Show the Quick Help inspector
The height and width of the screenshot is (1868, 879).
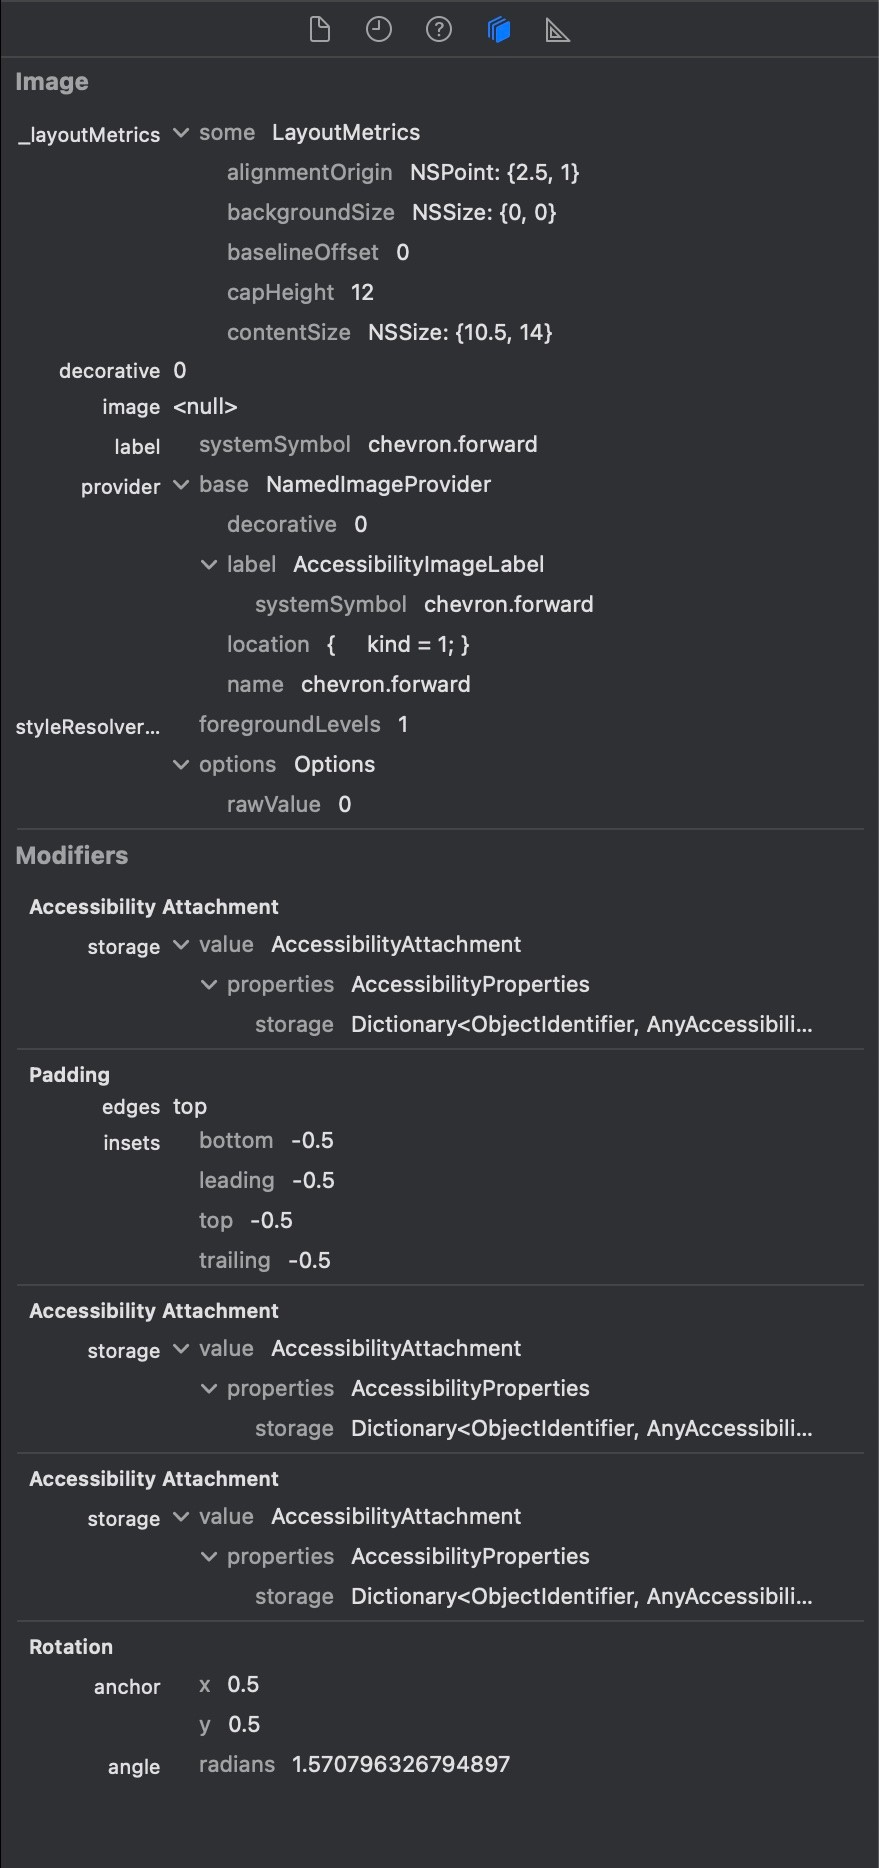pyautogui.click(x=439, y=30)
